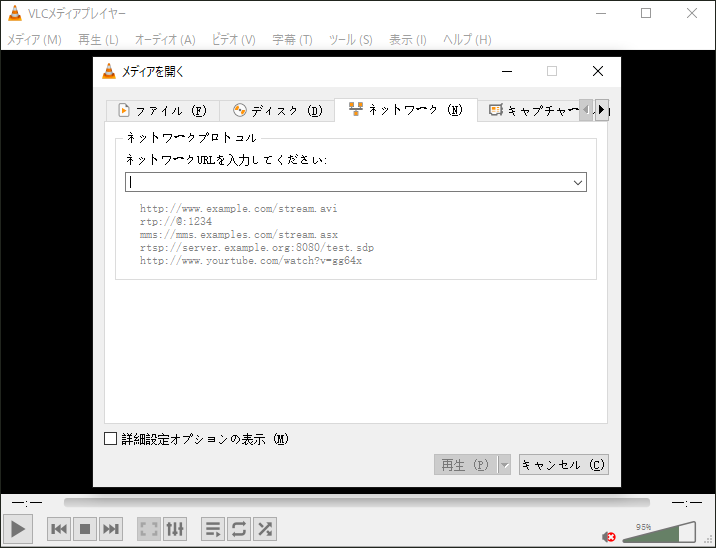
Task: Click the キャンセル (C) button
Action: tap(563, 465)
